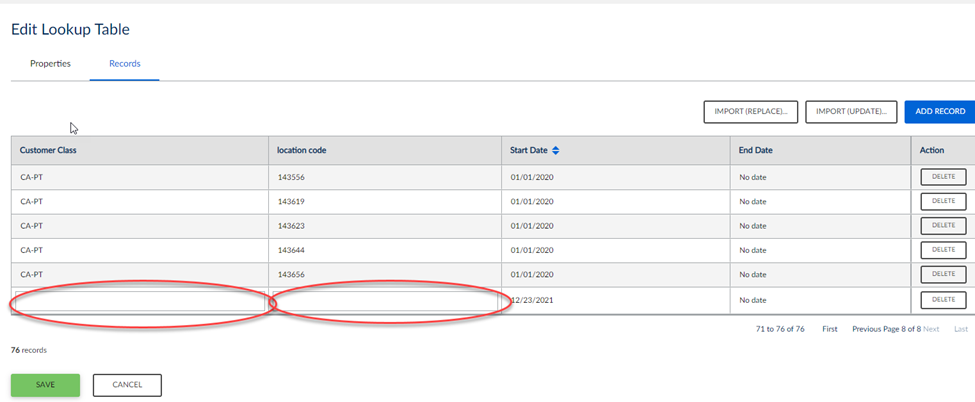
Task: Click the empty location code input field
Action: [x=387, y=300]
